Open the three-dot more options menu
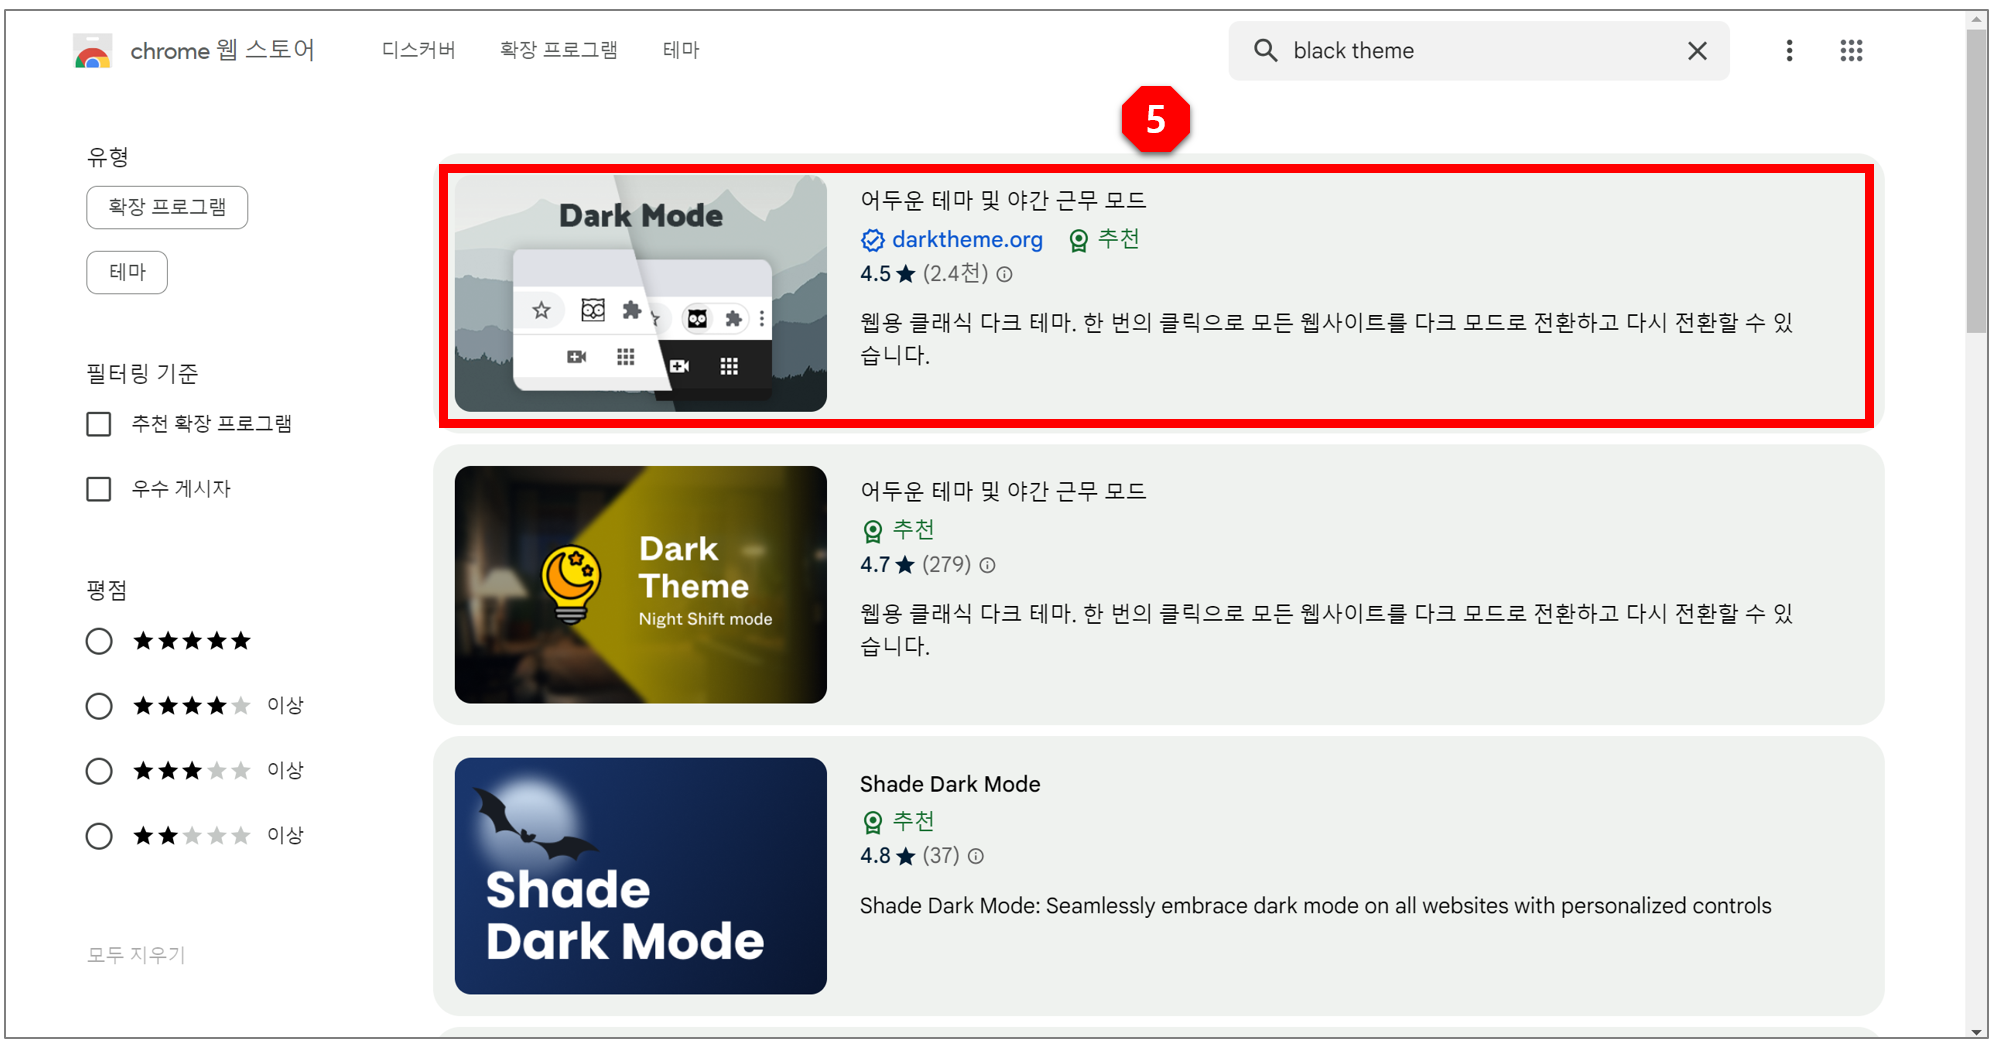1996x1043 pixels. 1789,51
